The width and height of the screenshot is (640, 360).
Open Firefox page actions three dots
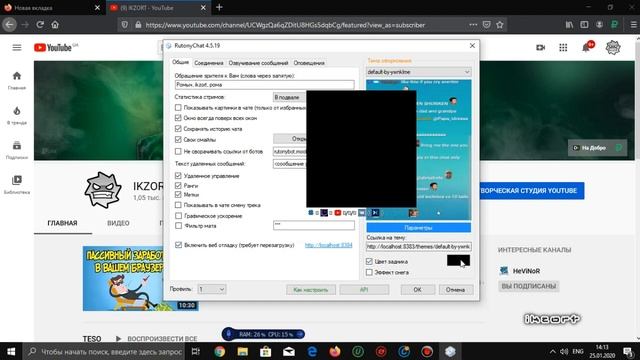[473, 24]
